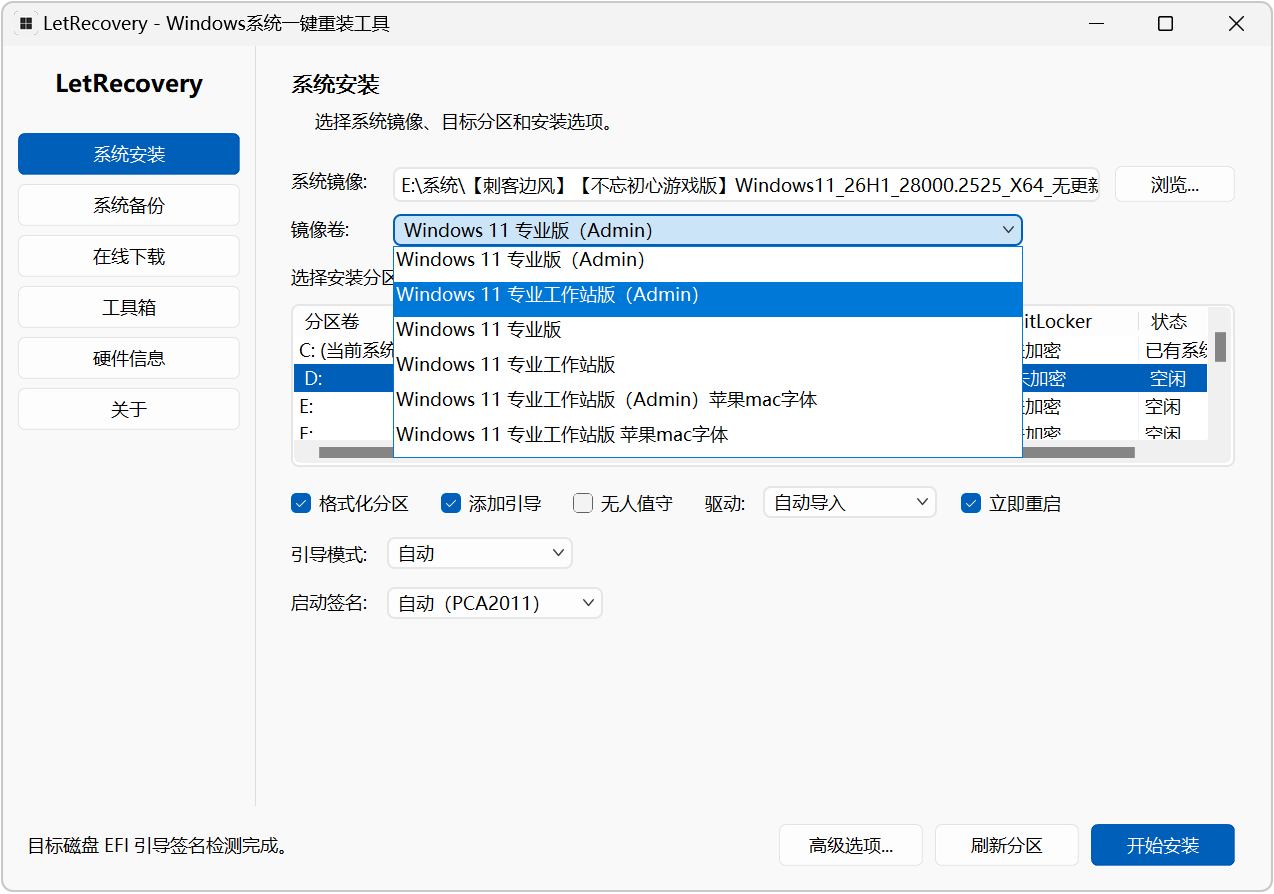Click the 开始安装 button
Image resolution: width=1274 pixels, height=894 pixels.
(1163, 845)
